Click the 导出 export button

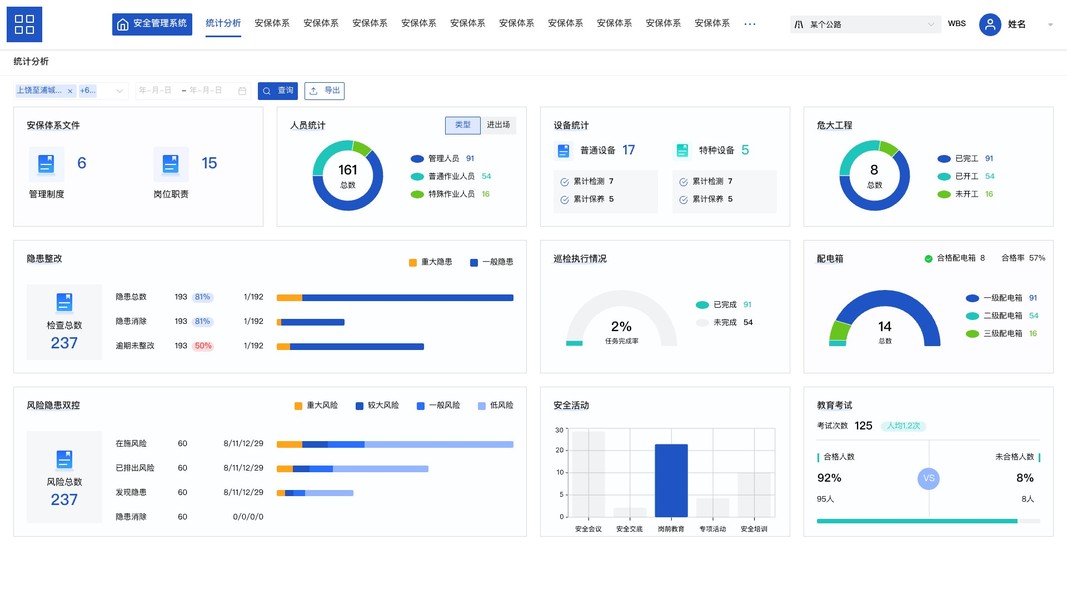pos(324,90)
